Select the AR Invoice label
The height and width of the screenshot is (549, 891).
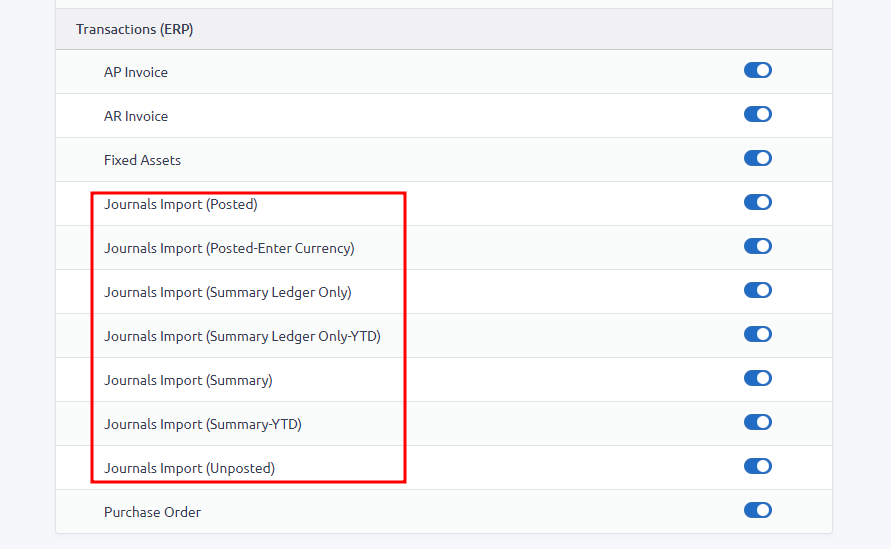136,116
